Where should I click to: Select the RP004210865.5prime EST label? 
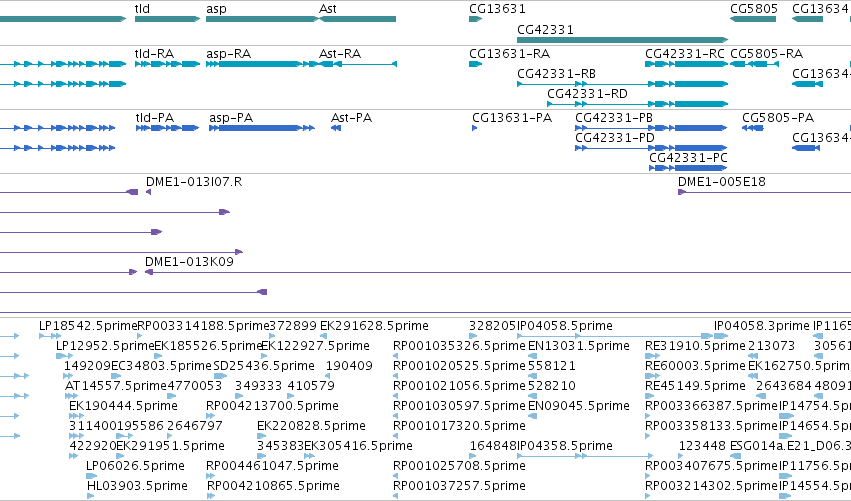pyautogui.click(x=274, y=486)
